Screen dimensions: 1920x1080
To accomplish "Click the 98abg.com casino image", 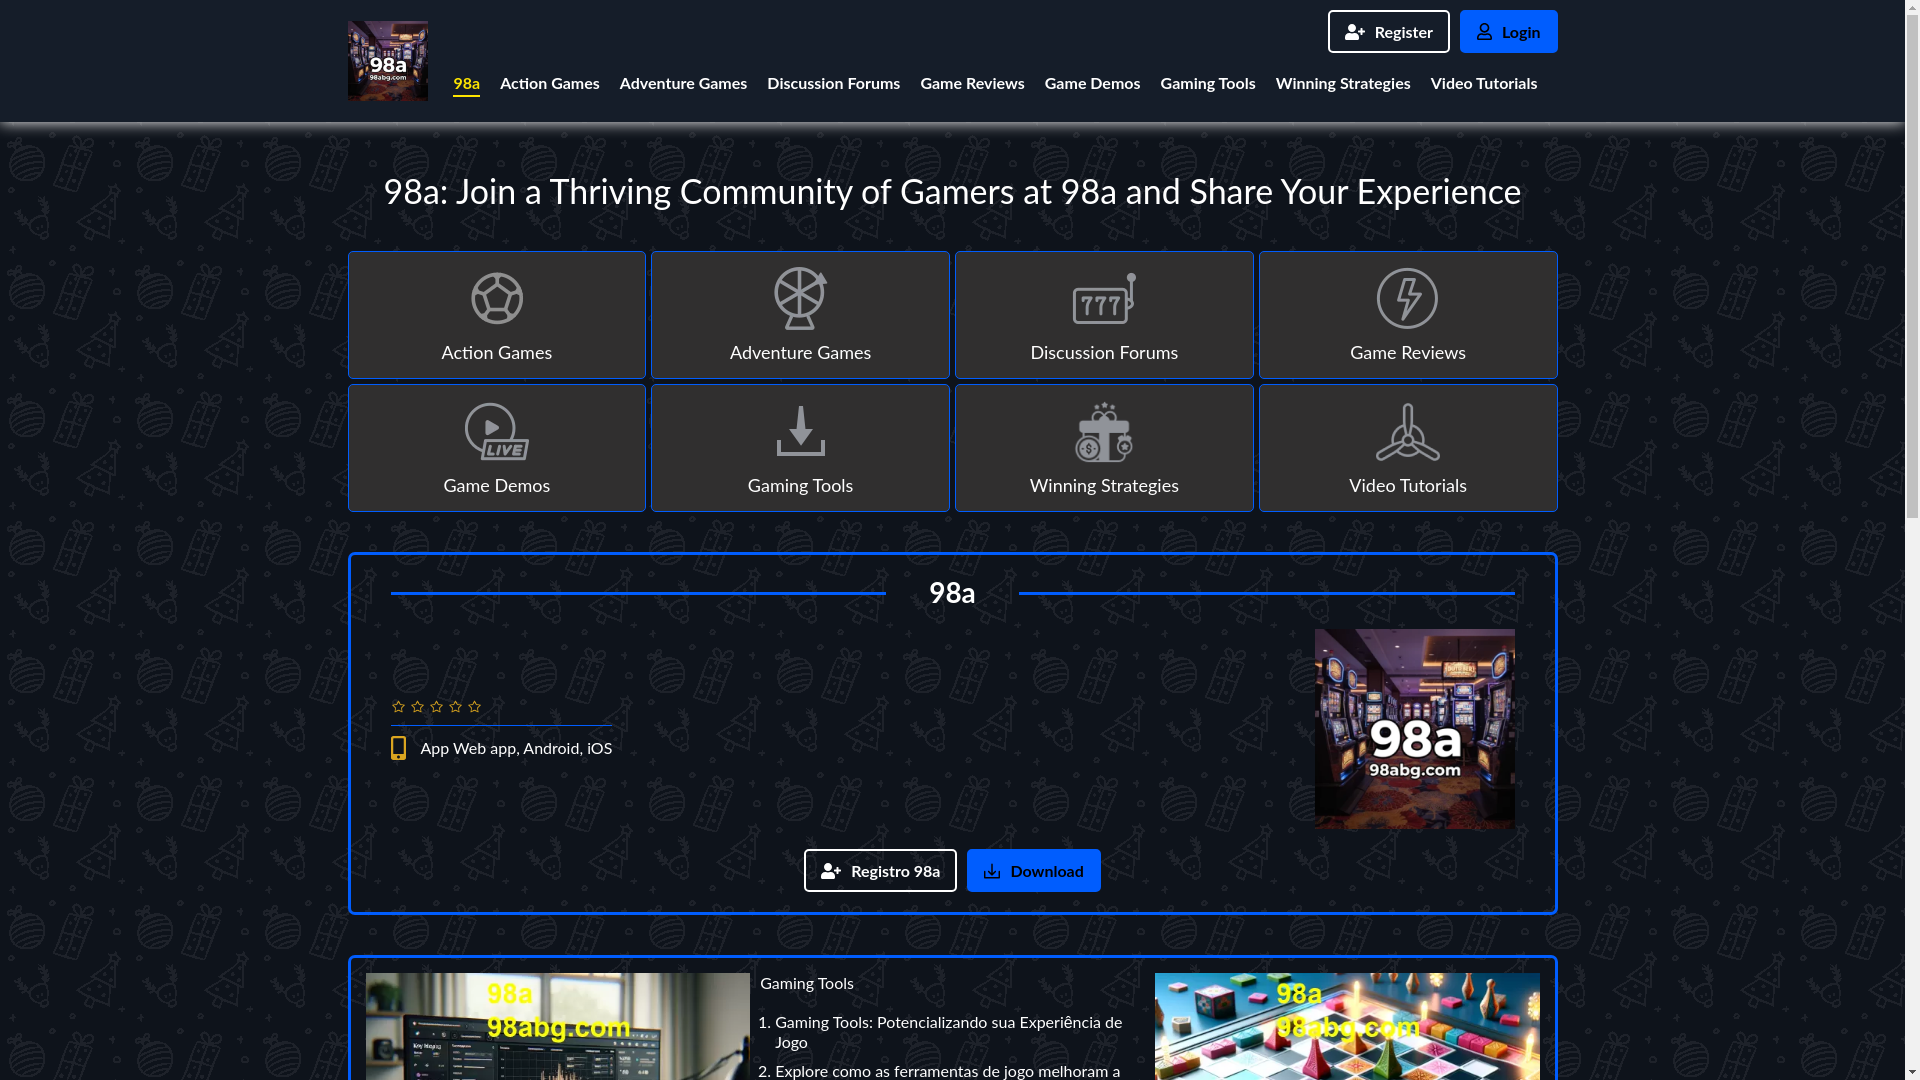I will pyautogui.click(x=1414, y=729).
